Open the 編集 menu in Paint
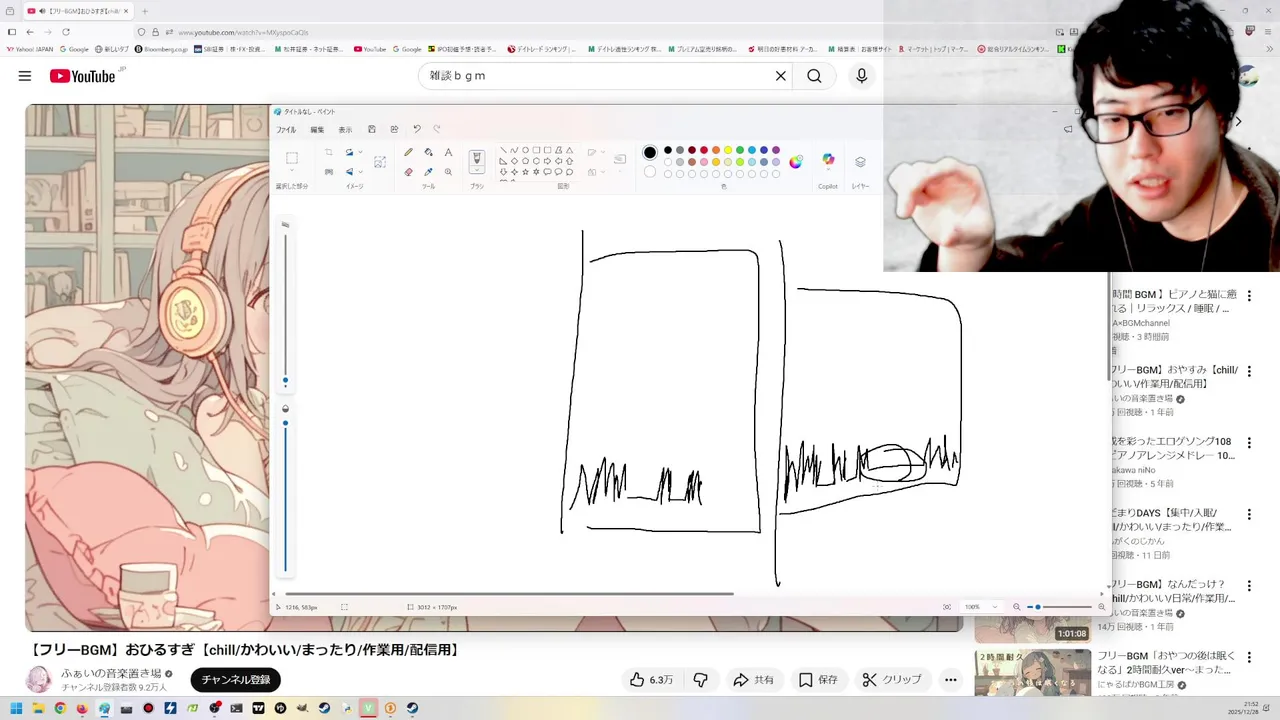 click(x=317, y=130)
